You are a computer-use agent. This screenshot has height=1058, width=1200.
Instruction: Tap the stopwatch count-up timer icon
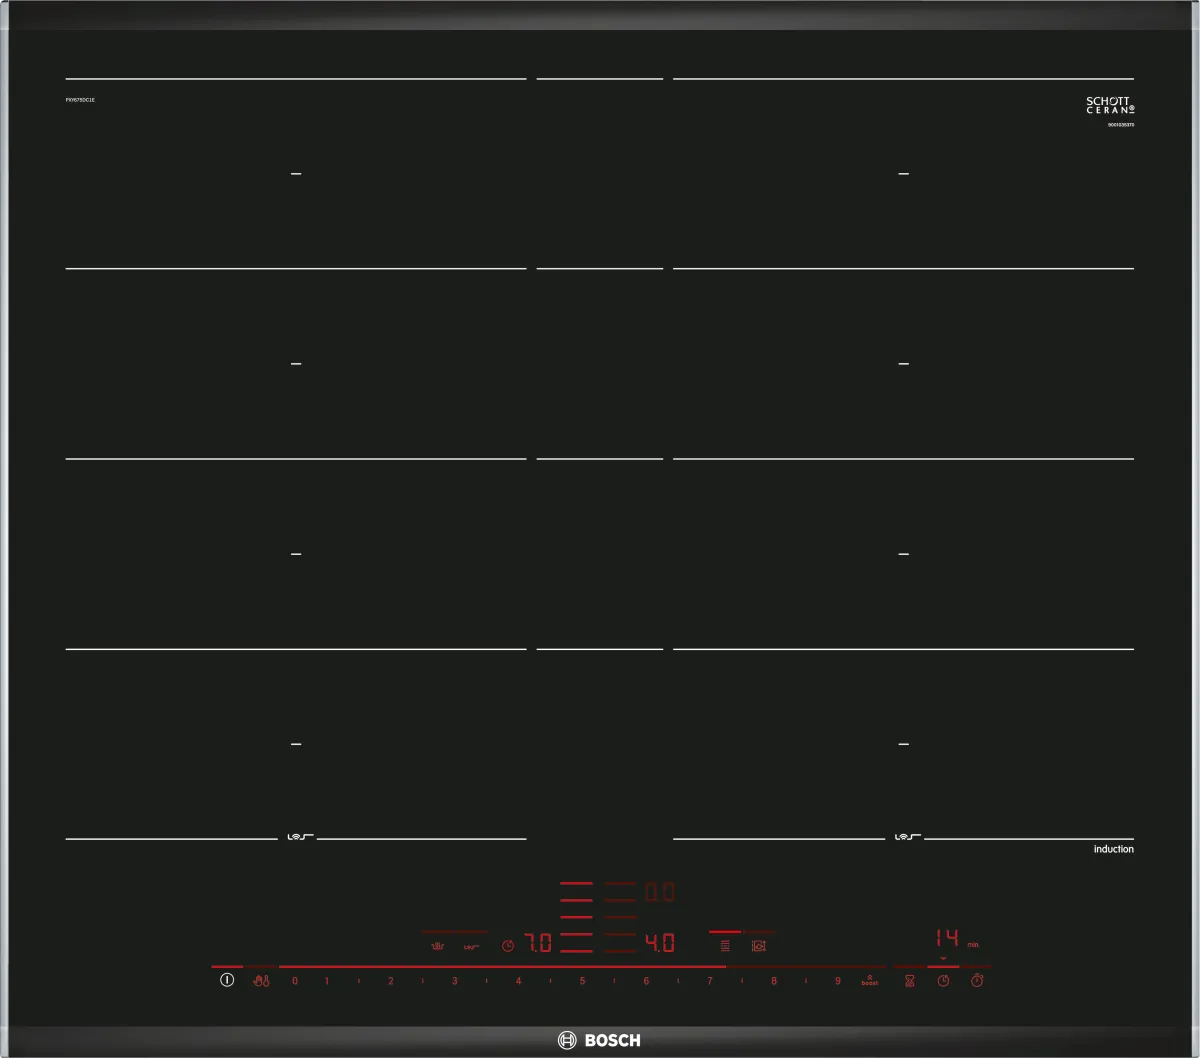[977, 982]
